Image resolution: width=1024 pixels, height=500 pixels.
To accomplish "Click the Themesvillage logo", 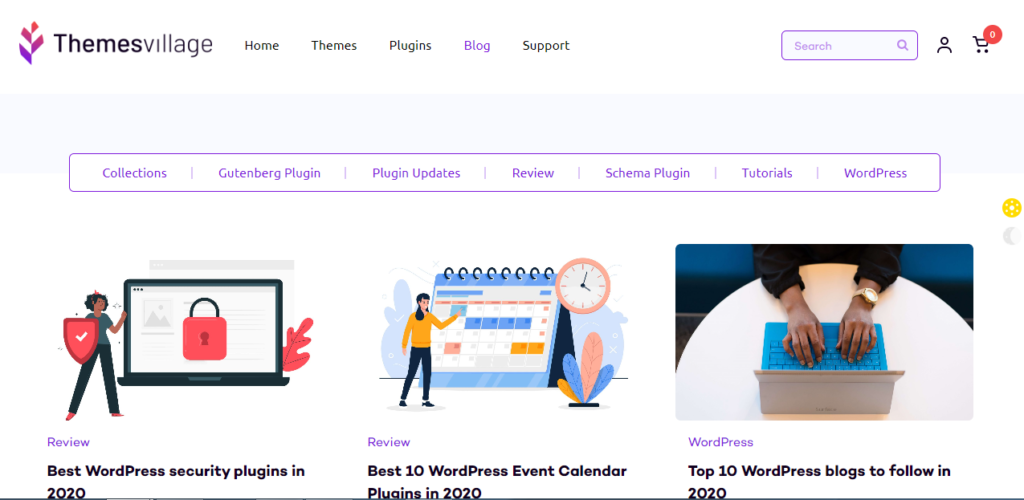I will click(116, 44).
